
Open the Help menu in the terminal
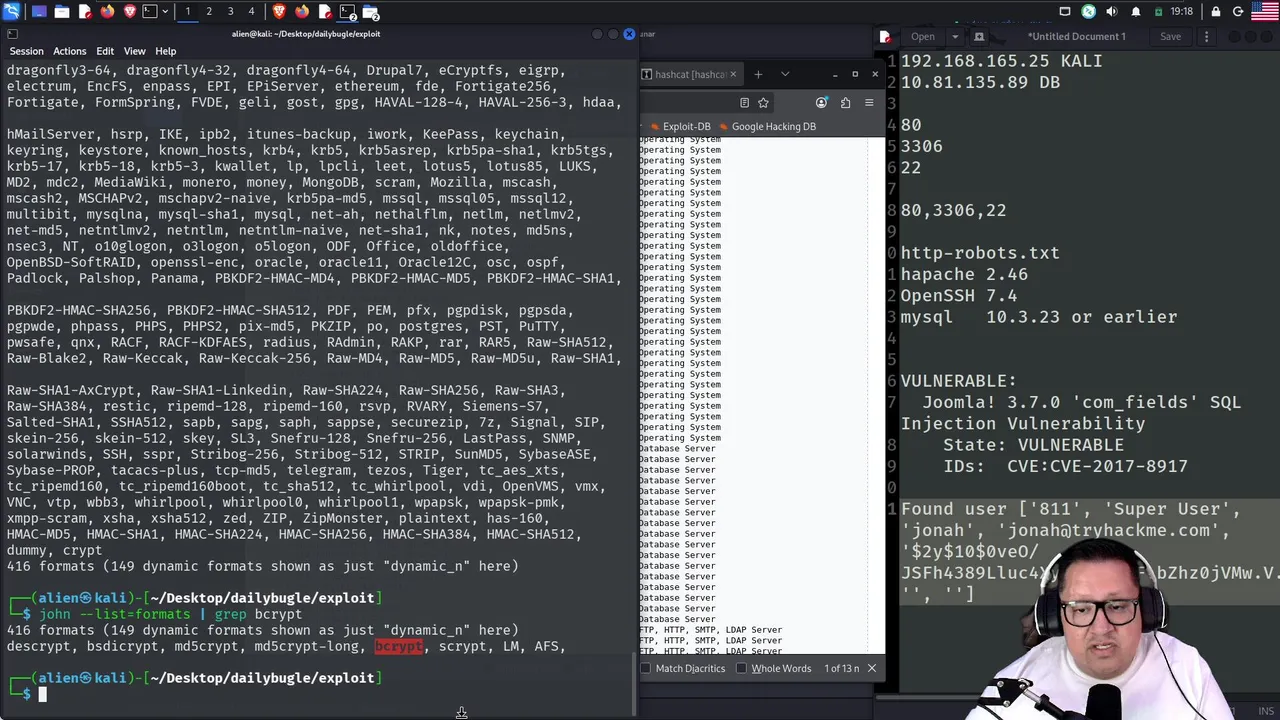165,51
